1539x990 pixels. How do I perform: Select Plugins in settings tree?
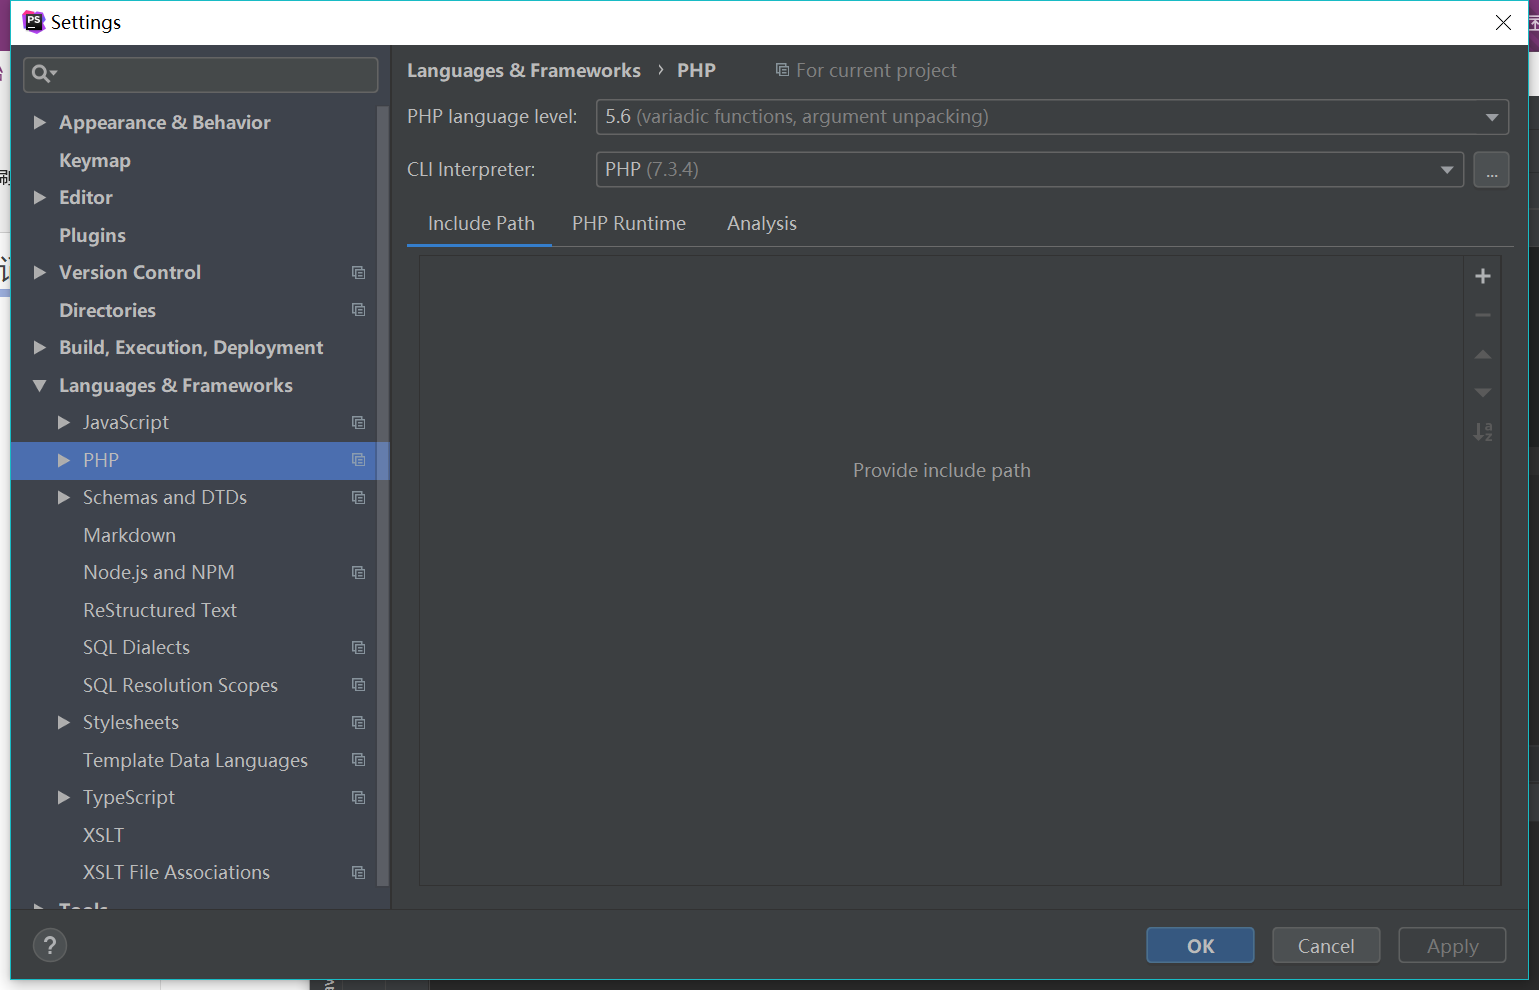pyautogui.click(x=92, y=235)
